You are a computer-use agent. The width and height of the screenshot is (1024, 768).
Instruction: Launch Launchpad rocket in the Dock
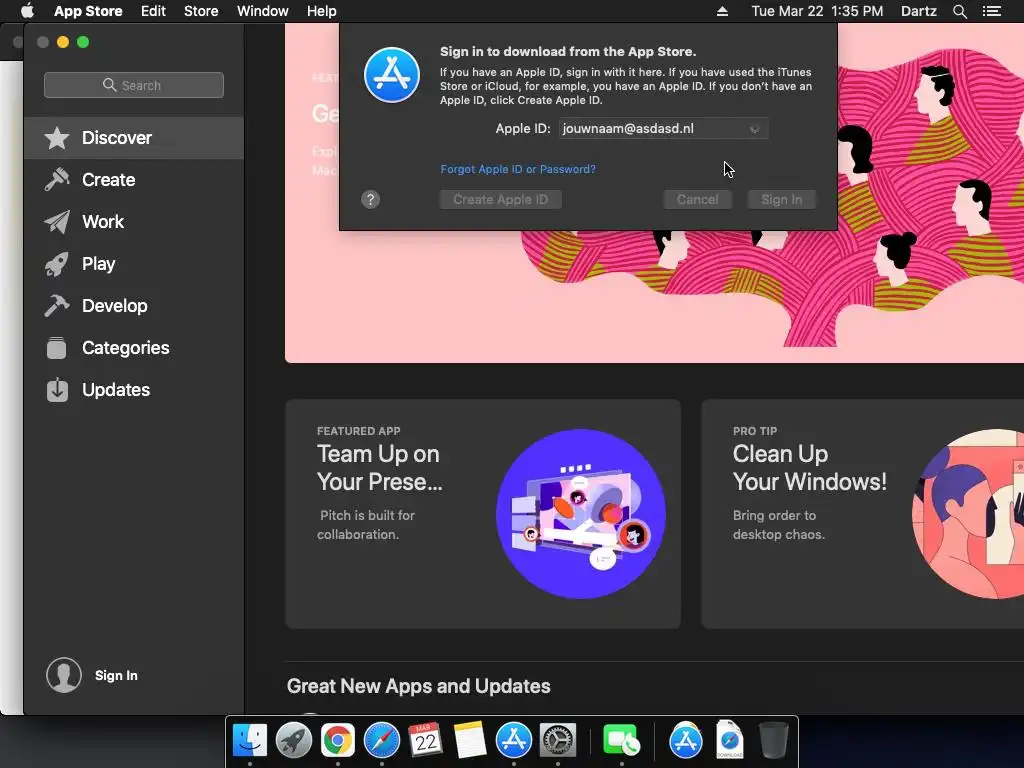coord(294,741)
